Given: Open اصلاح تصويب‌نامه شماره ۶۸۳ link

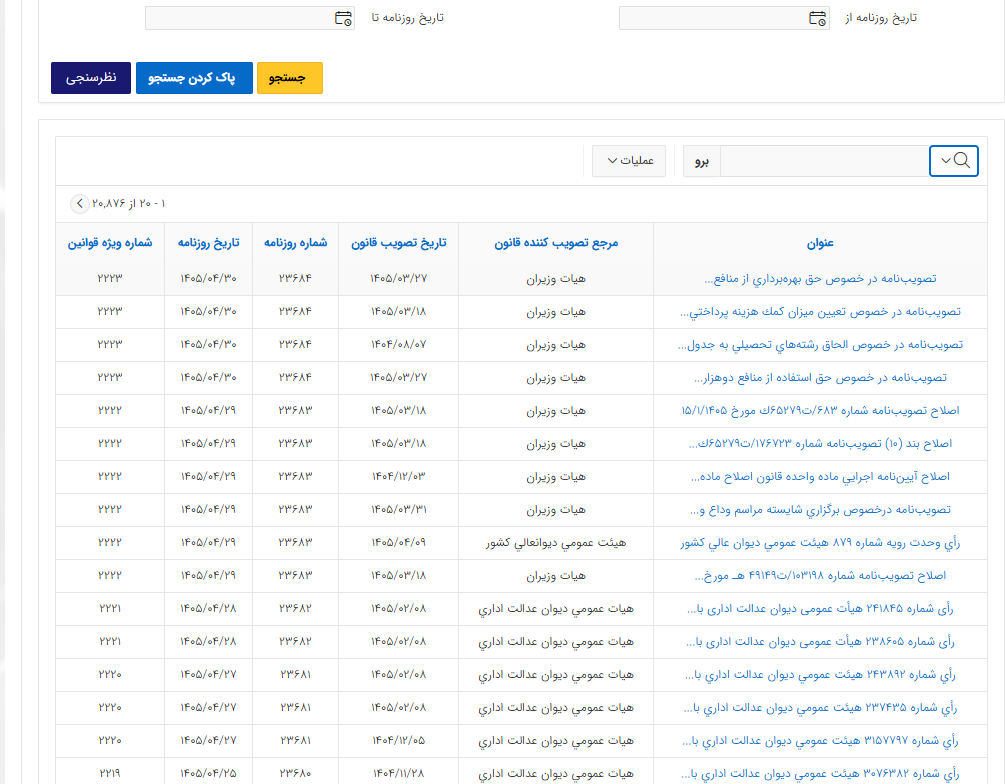Looking at the screenshot, I should click(820, 411).
